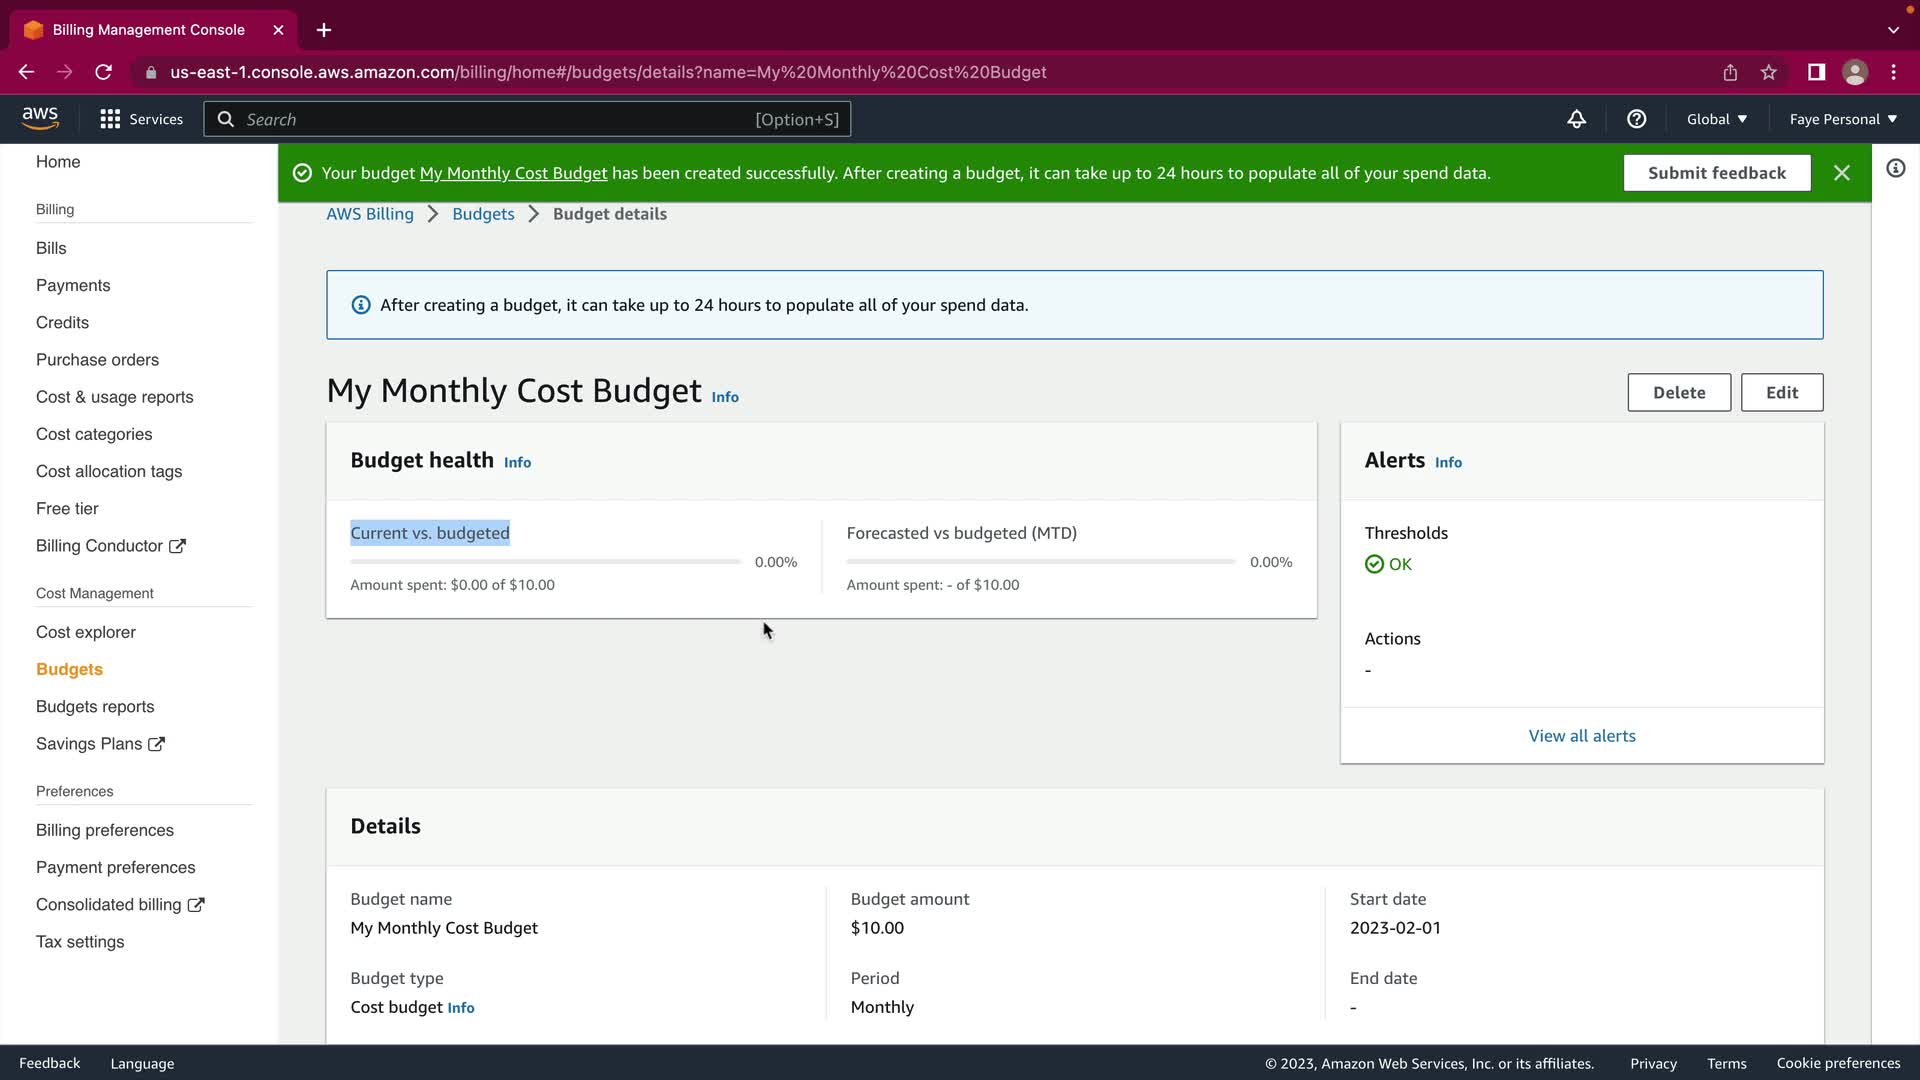The image size is (1920, 1080).
Task: Dismiss the green success banner
Action: (x=1841, y=173)
